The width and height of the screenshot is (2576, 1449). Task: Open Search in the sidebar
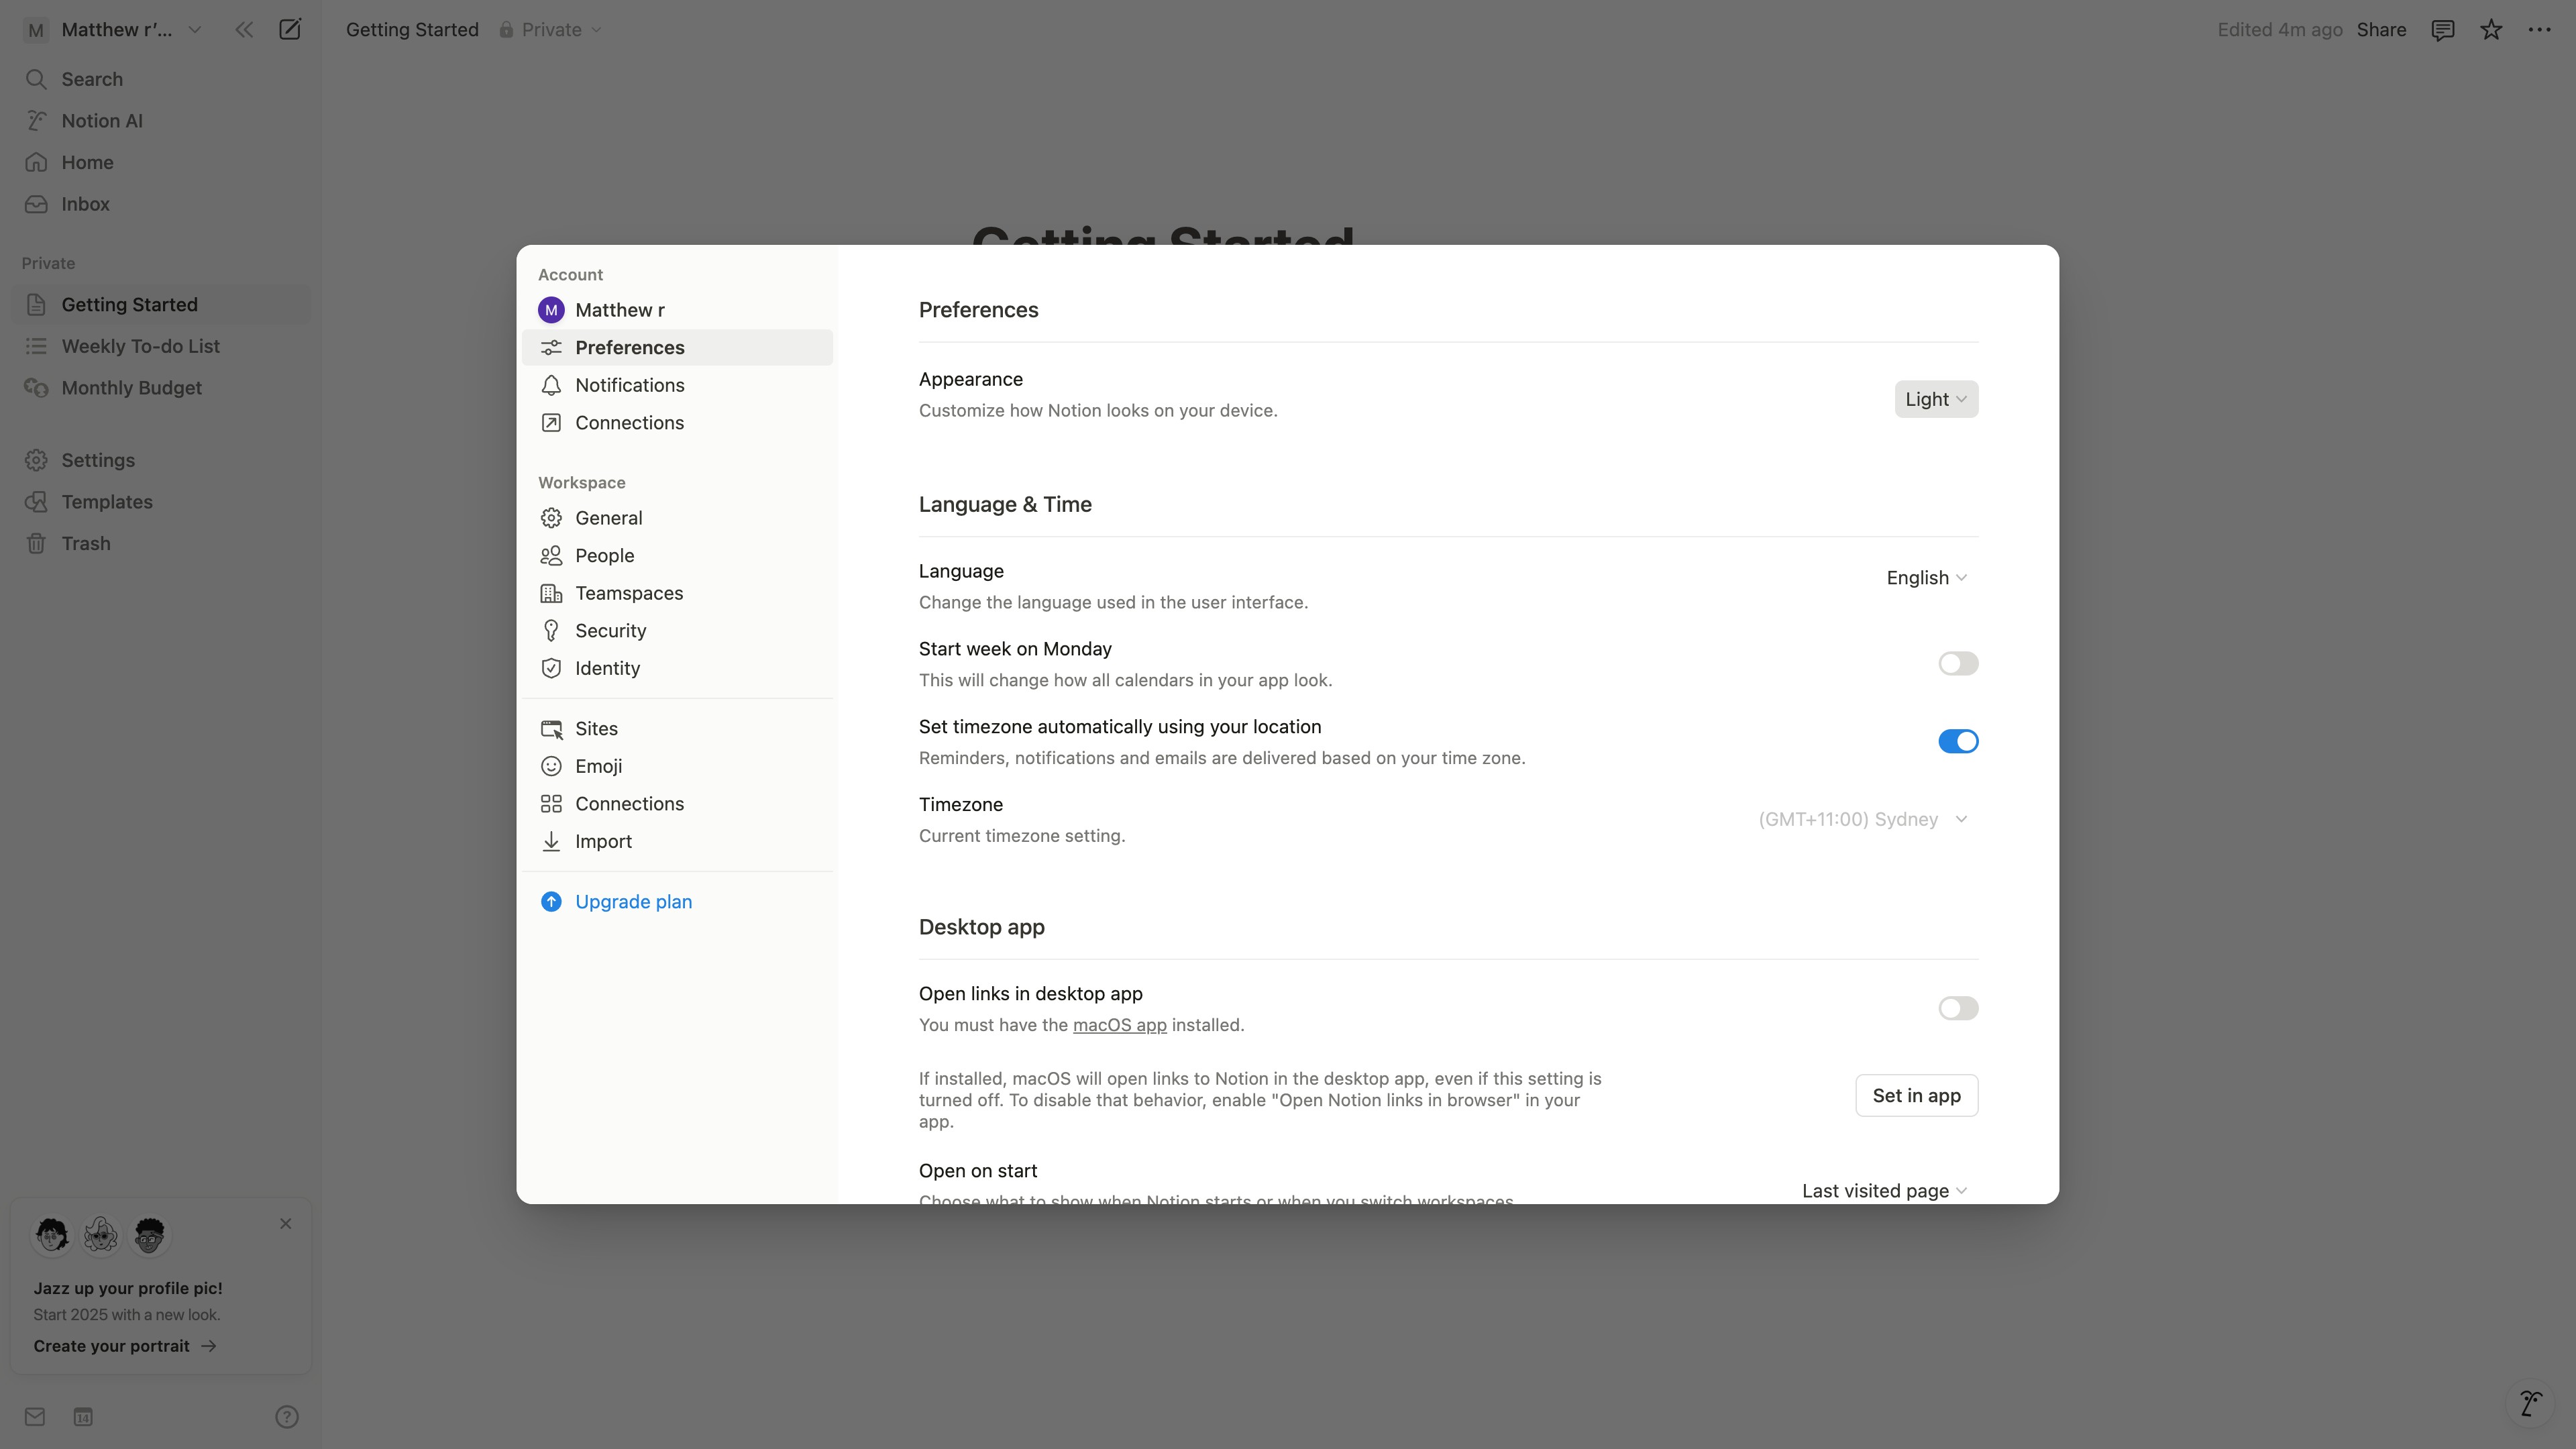pyautogui.click(x=161, y=79)
